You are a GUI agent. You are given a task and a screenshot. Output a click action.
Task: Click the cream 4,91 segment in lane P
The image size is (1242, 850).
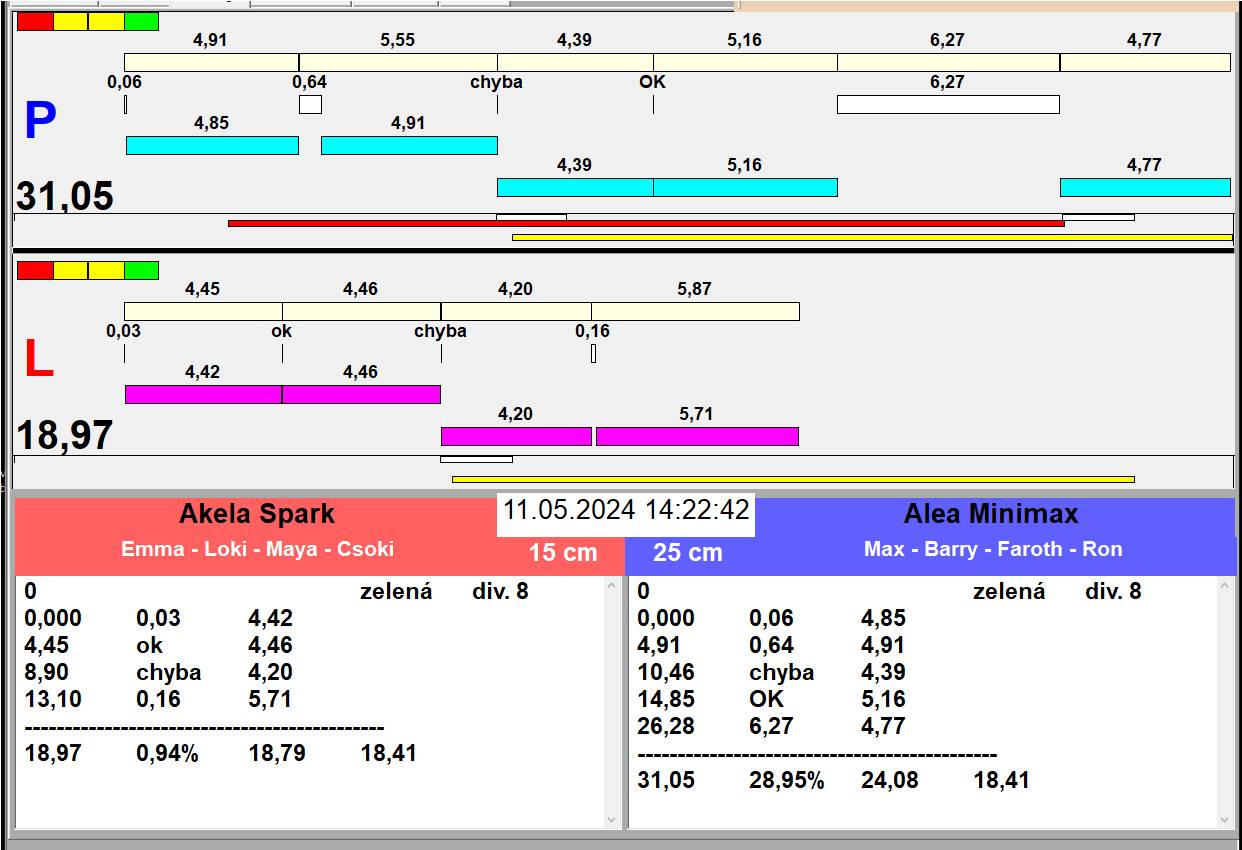click(211, 62)
